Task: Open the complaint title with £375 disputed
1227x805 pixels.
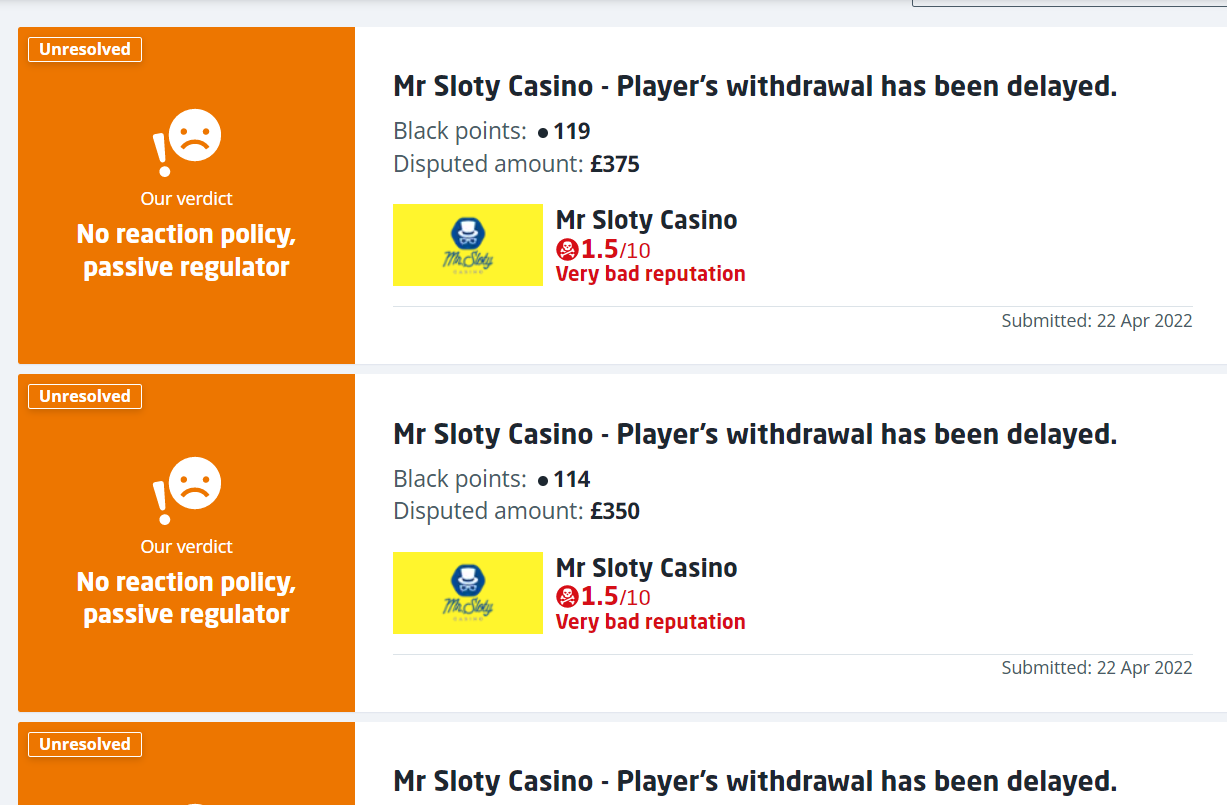Action: tap(754, 86)
